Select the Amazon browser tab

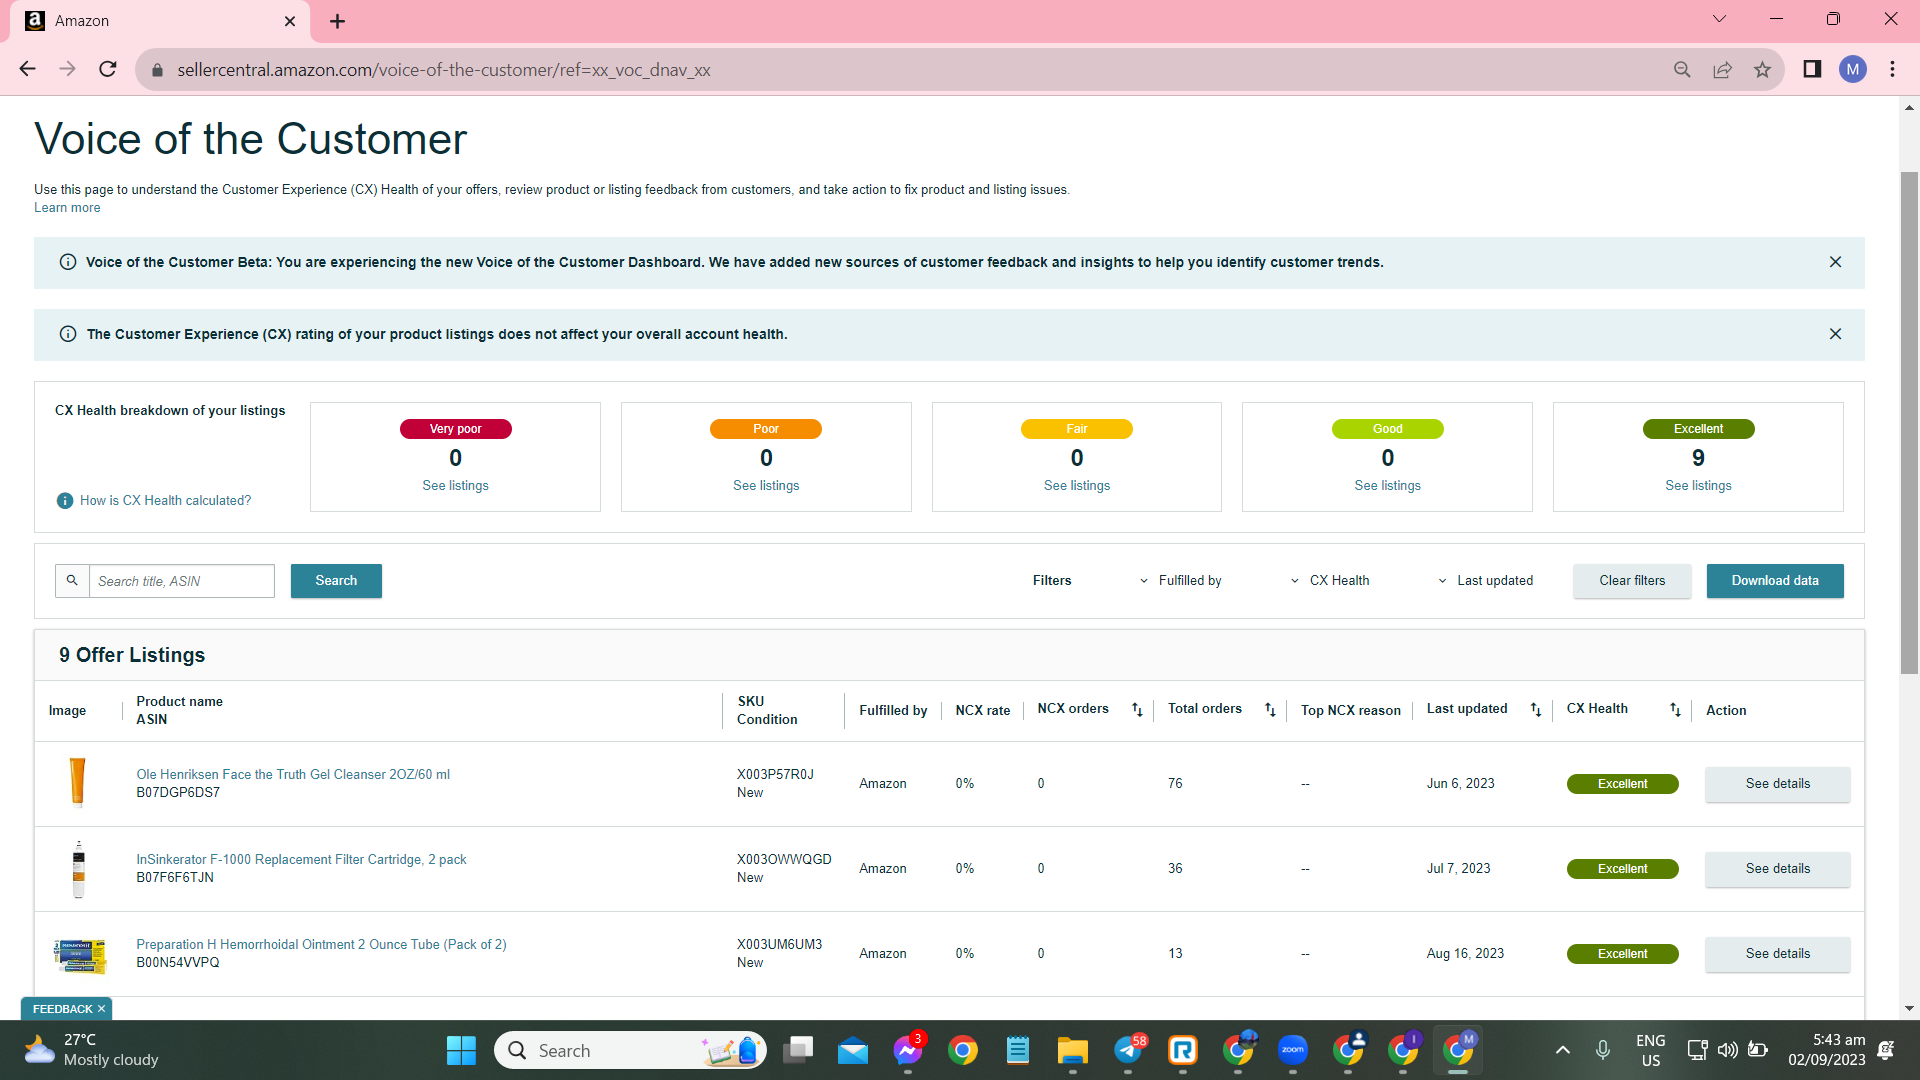click(160, 21)
